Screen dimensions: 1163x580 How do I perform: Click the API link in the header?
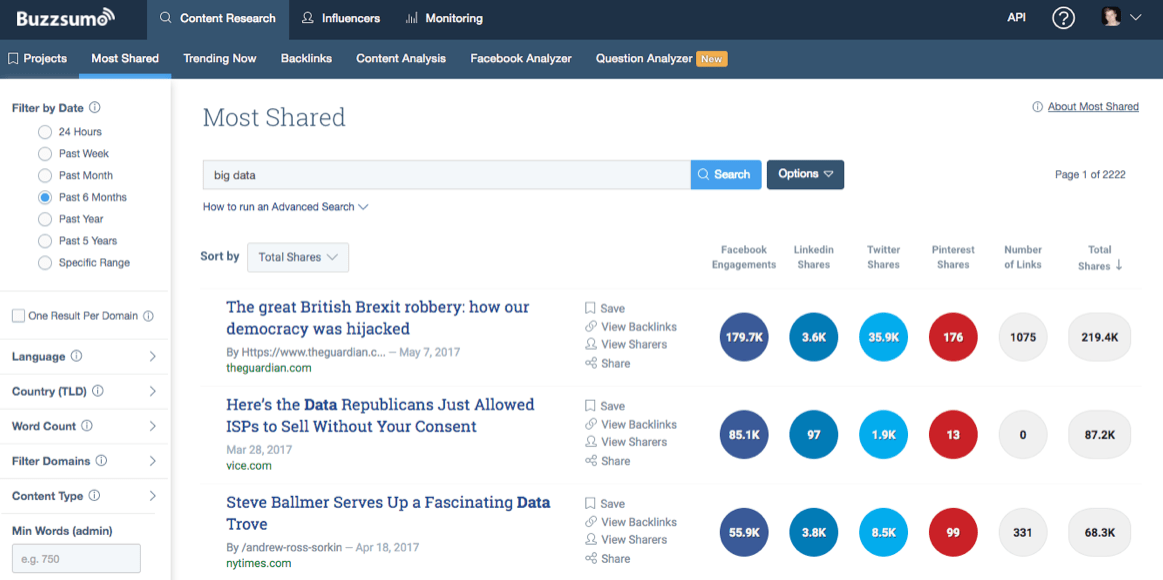(1017, 18)
